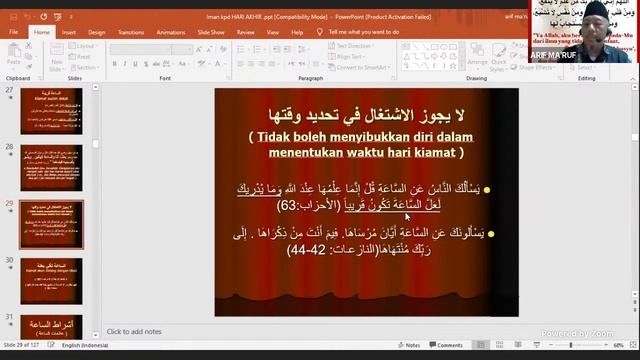Click the zoom percentage 68% value
This screenshot has width=640, height=360.
[618, 345]
